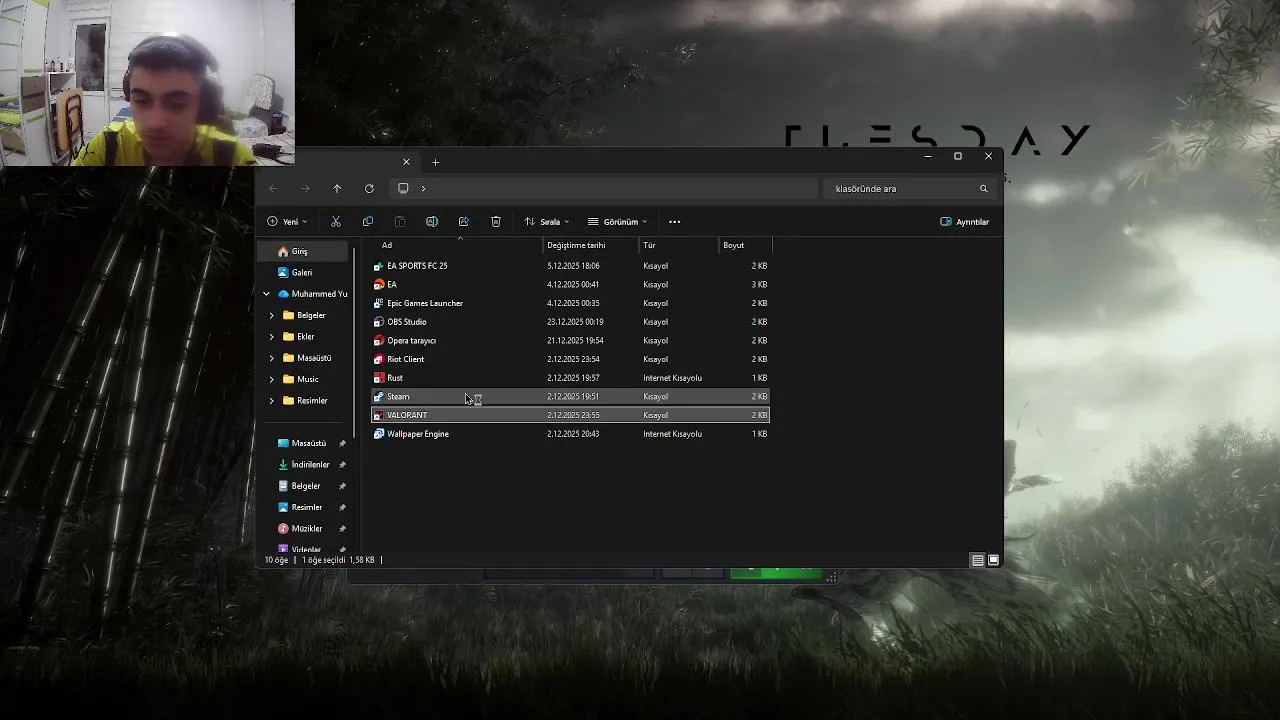Open the Yeni new item dropdown
This screenshot has width=1280, height=720.
287,222
